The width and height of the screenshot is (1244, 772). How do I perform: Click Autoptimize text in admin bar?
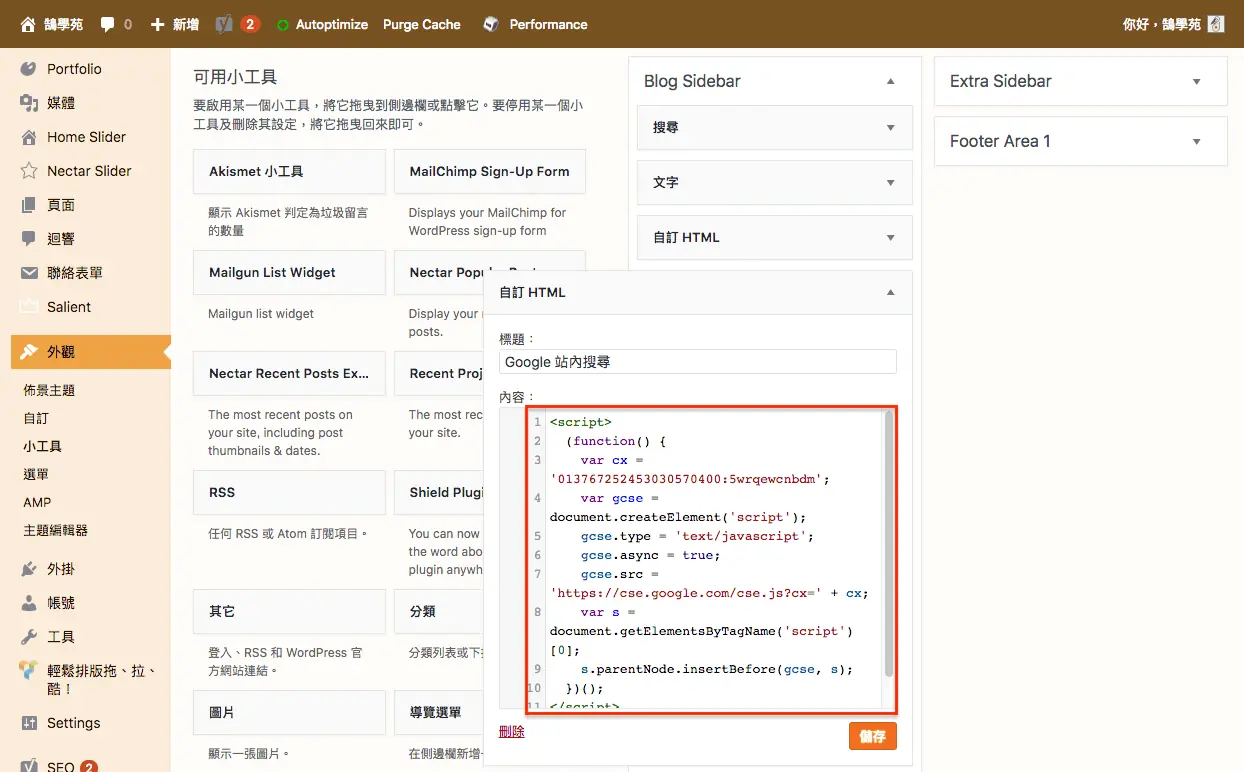click(332, 24)
